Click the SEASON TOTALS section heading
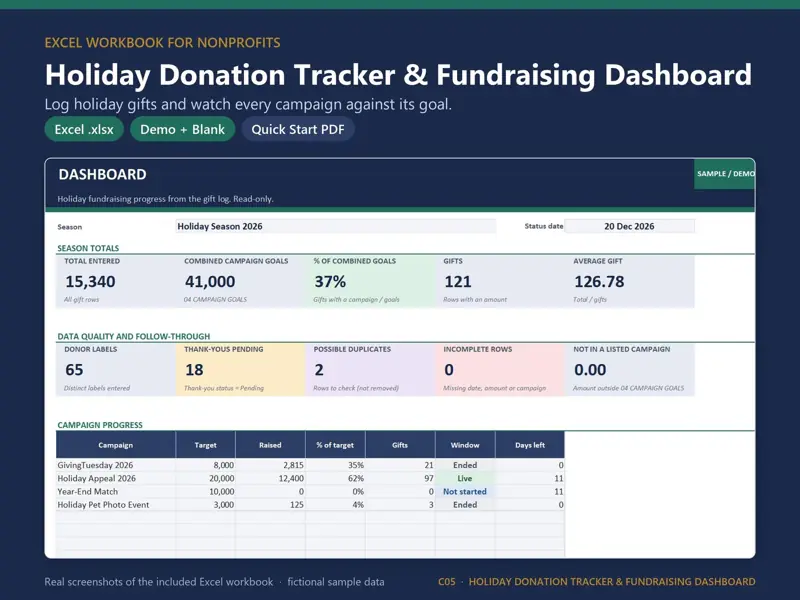 (88, 248)
